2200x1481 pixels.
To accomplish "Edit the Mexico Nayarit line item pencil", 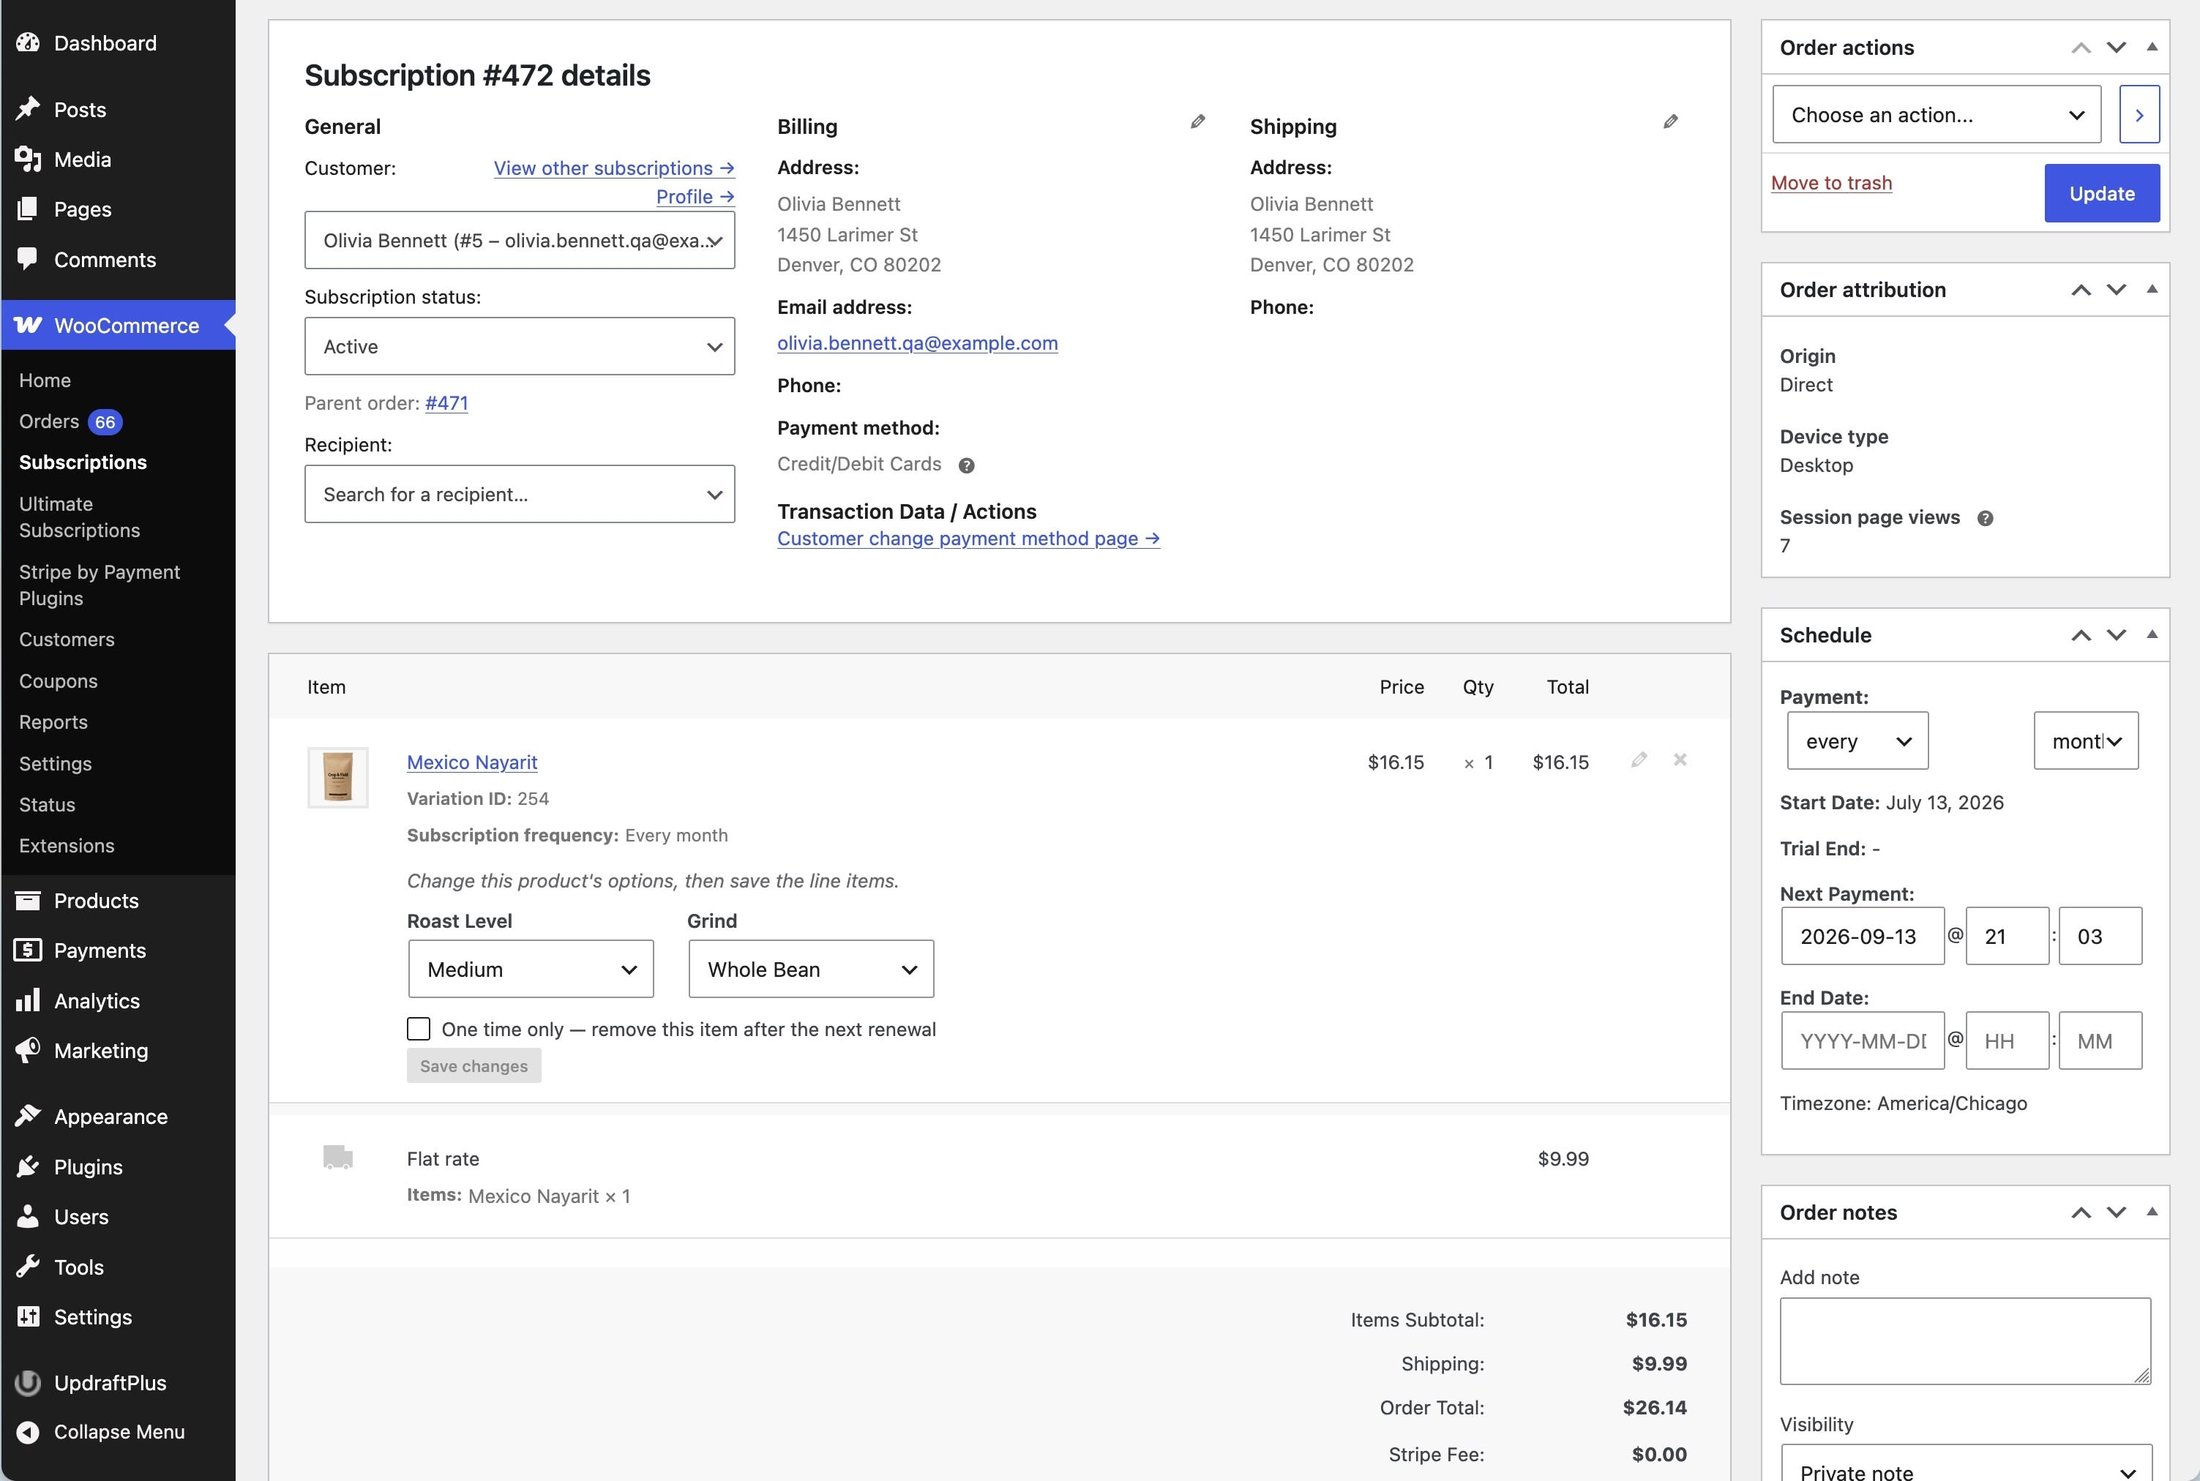I will [1639, 760].
